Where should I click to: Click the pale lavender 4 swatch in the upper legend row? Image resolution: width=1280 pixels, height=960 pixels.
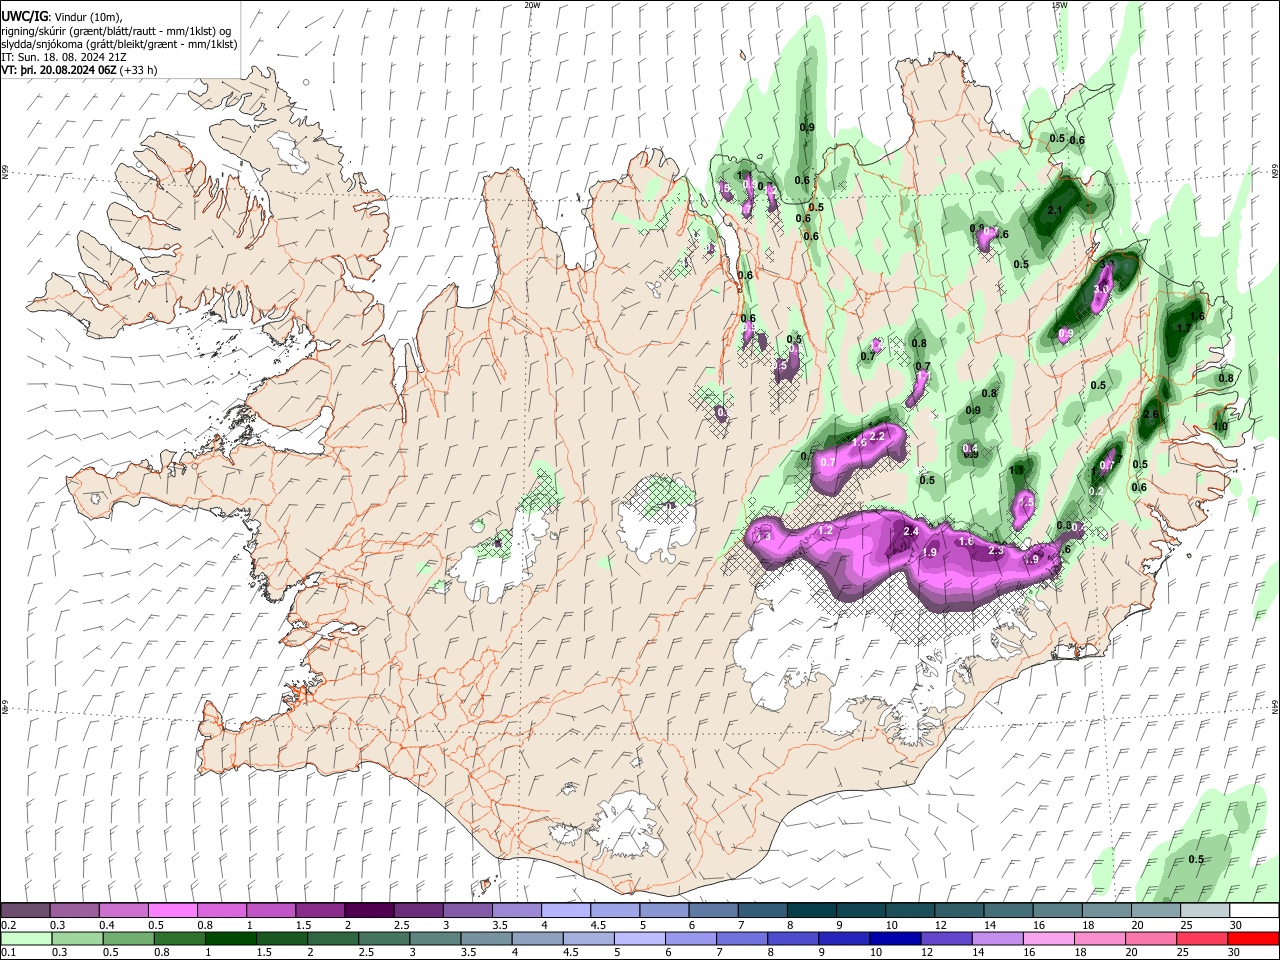pos(565,911)
